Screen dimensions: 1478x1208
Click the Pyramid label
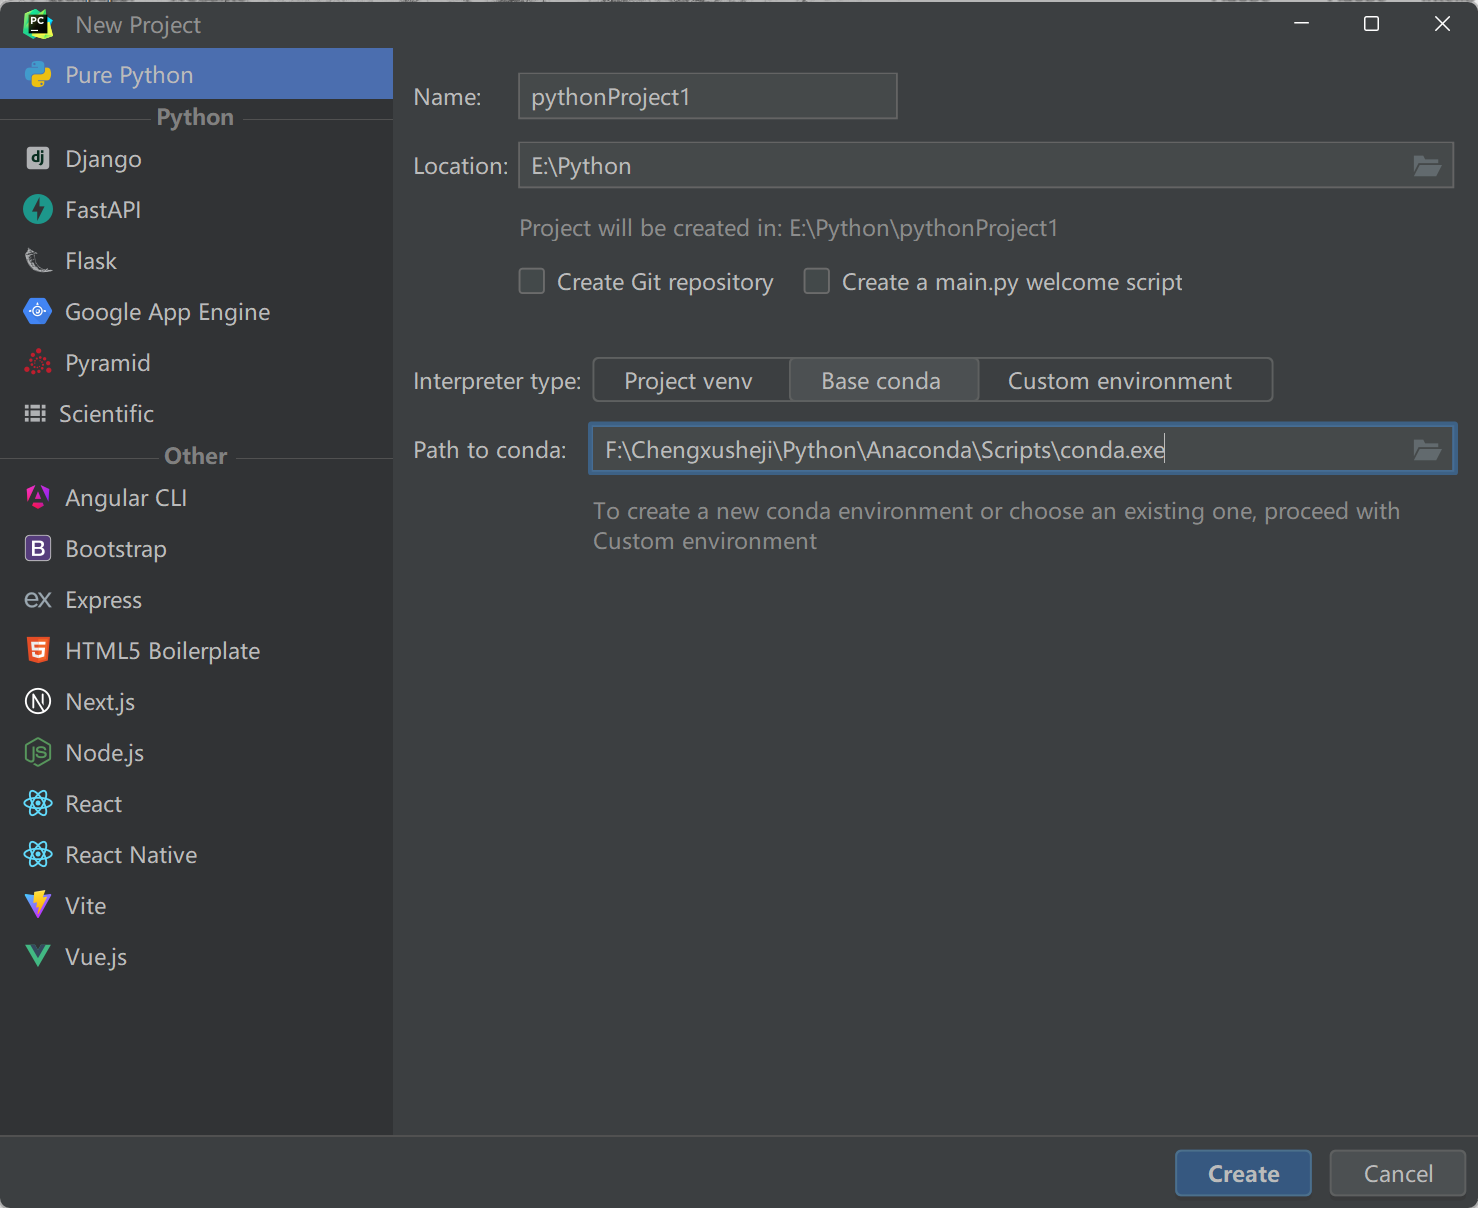(x=107, y=363)
